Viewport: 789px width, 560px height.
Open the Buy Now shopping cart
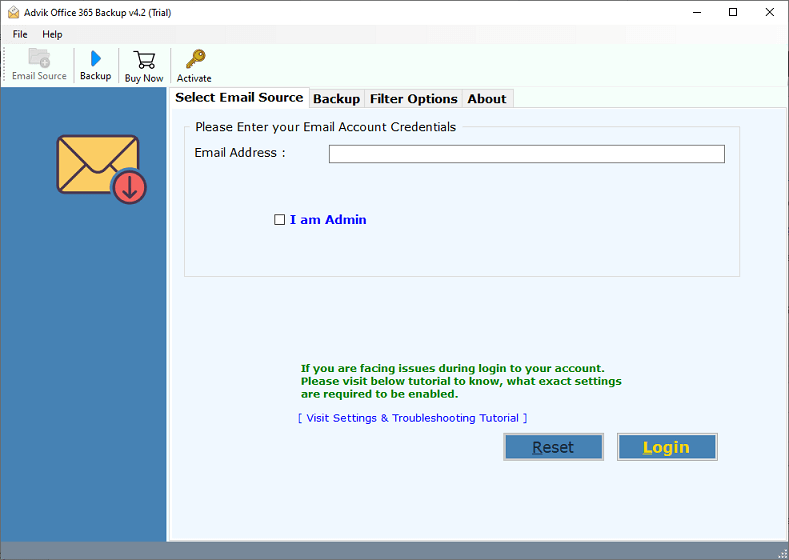coord(144,59)
